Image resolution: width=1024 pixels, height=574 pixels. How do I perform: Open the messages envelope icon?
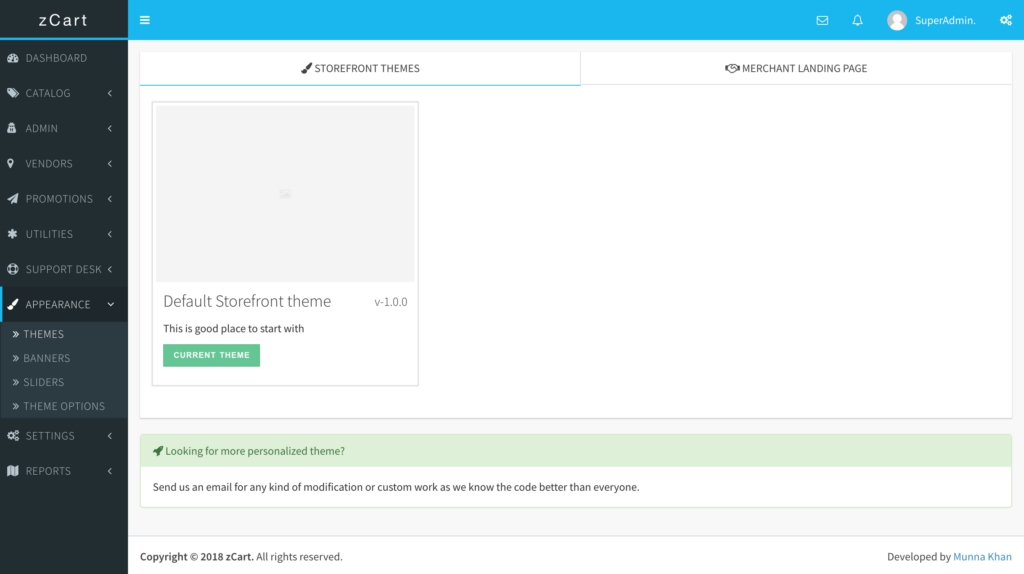point(822,20)
